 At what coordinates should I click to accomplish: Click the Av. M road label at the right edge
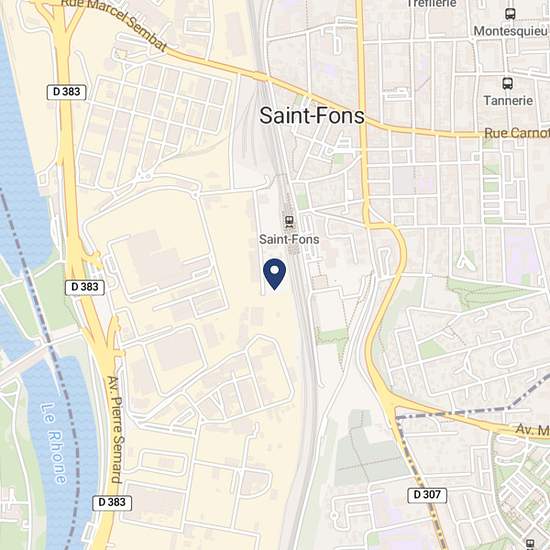(x=532, y=429)
